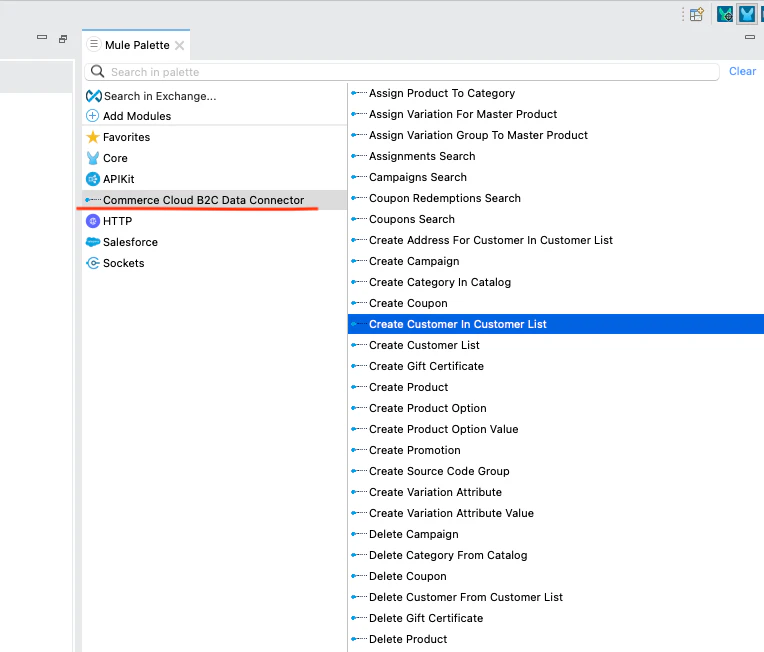Click the Favorites star icon
Screen dimensions: 764x652
pyautogui.click(x=93, y=137)
